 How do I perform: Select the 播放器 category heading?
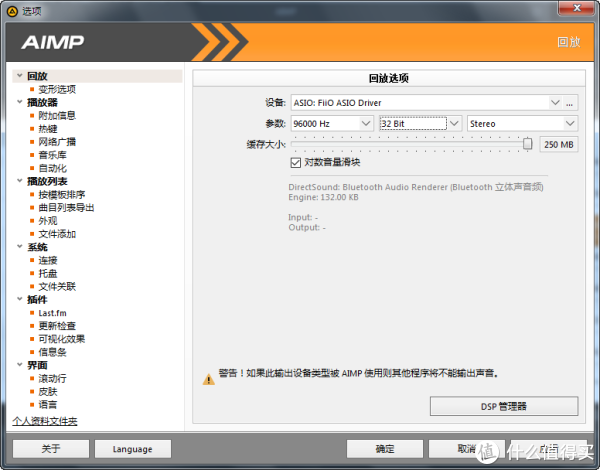[42, 102]
